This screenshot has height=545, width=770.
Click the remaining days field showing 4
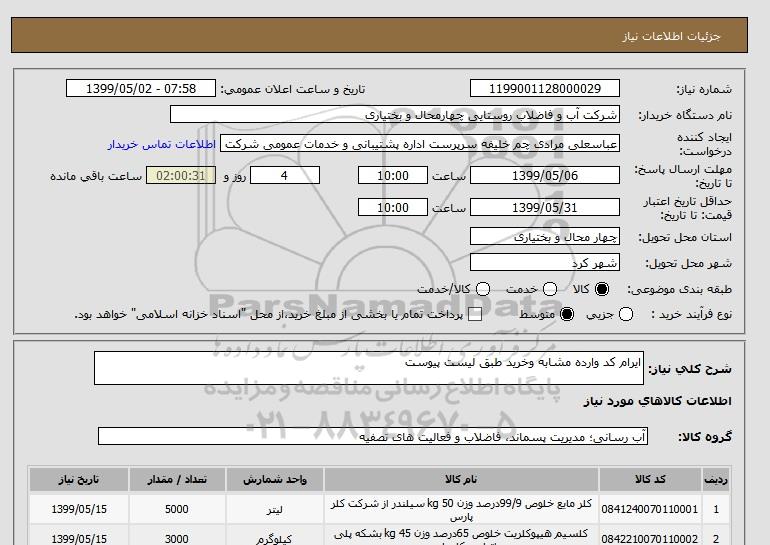(285, 175)
